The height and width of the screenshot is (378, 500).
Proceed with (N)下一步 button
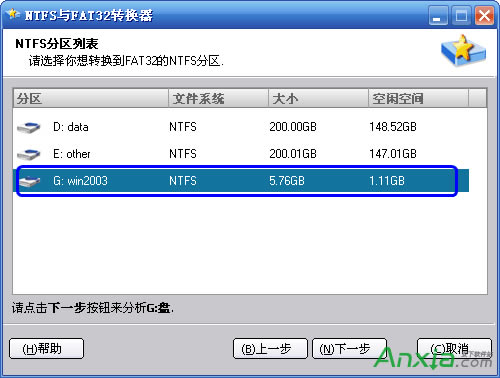coord(349,349)
